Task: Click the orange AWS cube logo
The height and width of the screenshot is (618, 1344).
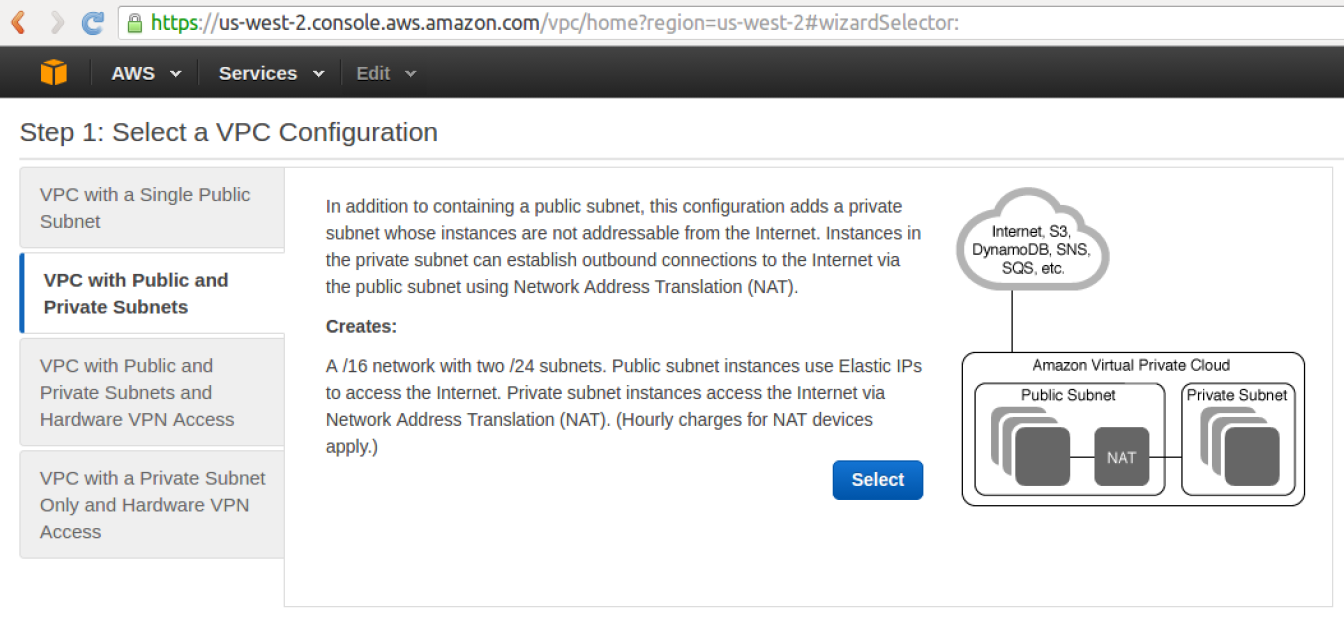Action: [x=53, y=71]
